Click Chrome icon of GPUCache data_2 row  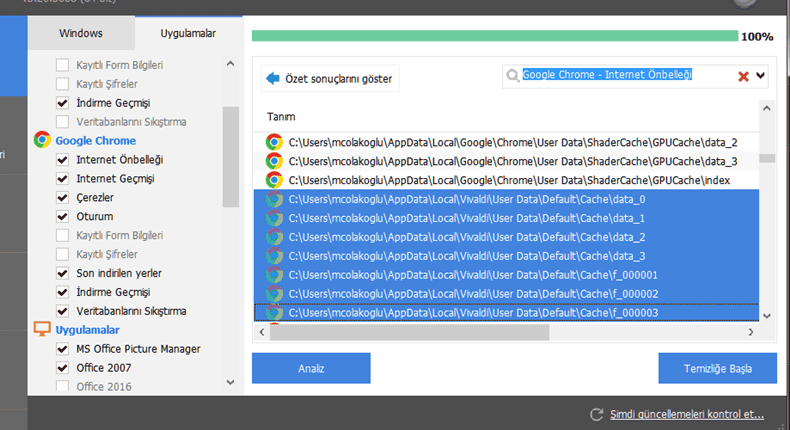(x=274, y=142)
